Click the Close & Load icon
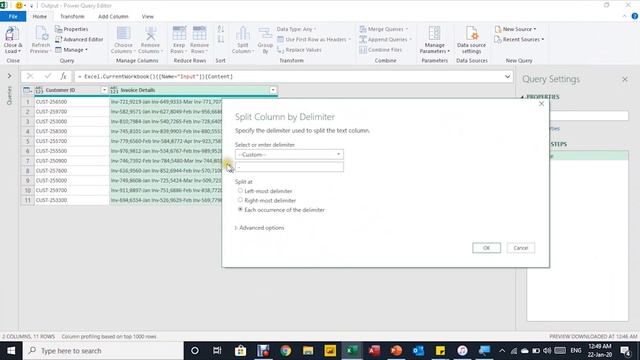 [x=13, y=34]
